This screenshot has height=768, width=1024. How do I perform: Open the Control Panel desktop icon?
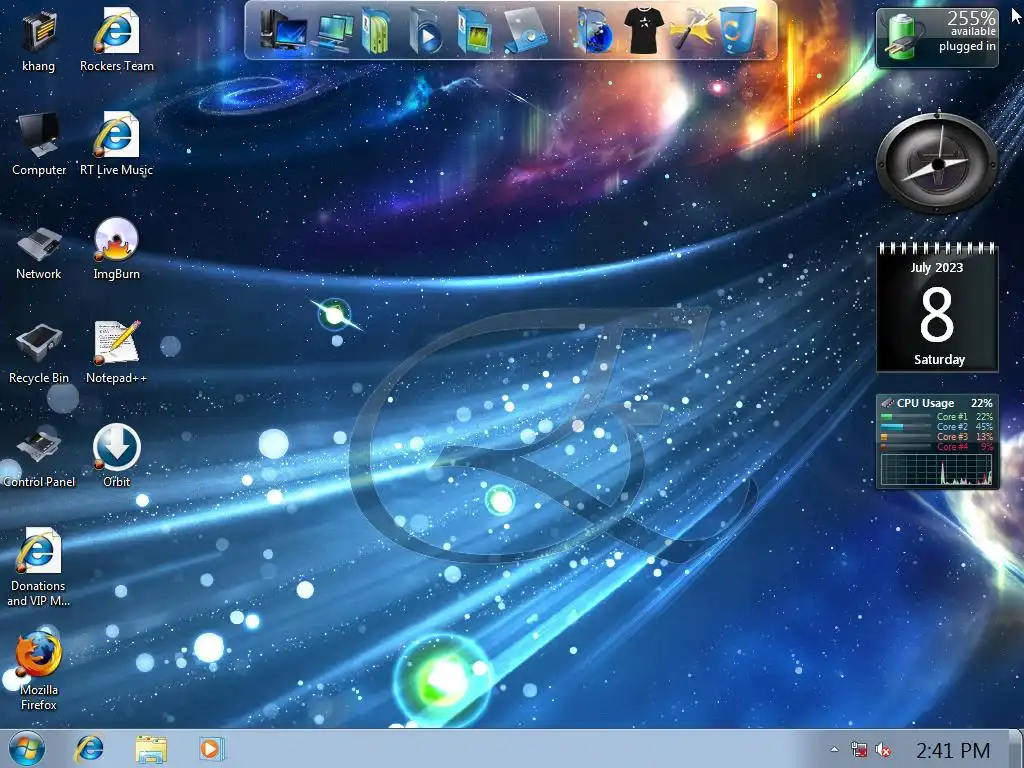tap(39, 457)
